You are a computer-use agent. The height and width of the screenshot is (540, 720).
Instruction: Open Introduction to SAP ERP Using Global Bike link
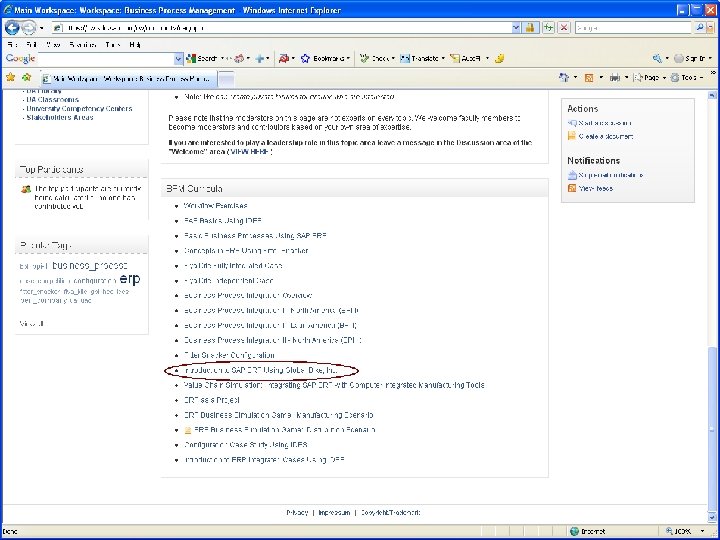(x=261, y=370)
